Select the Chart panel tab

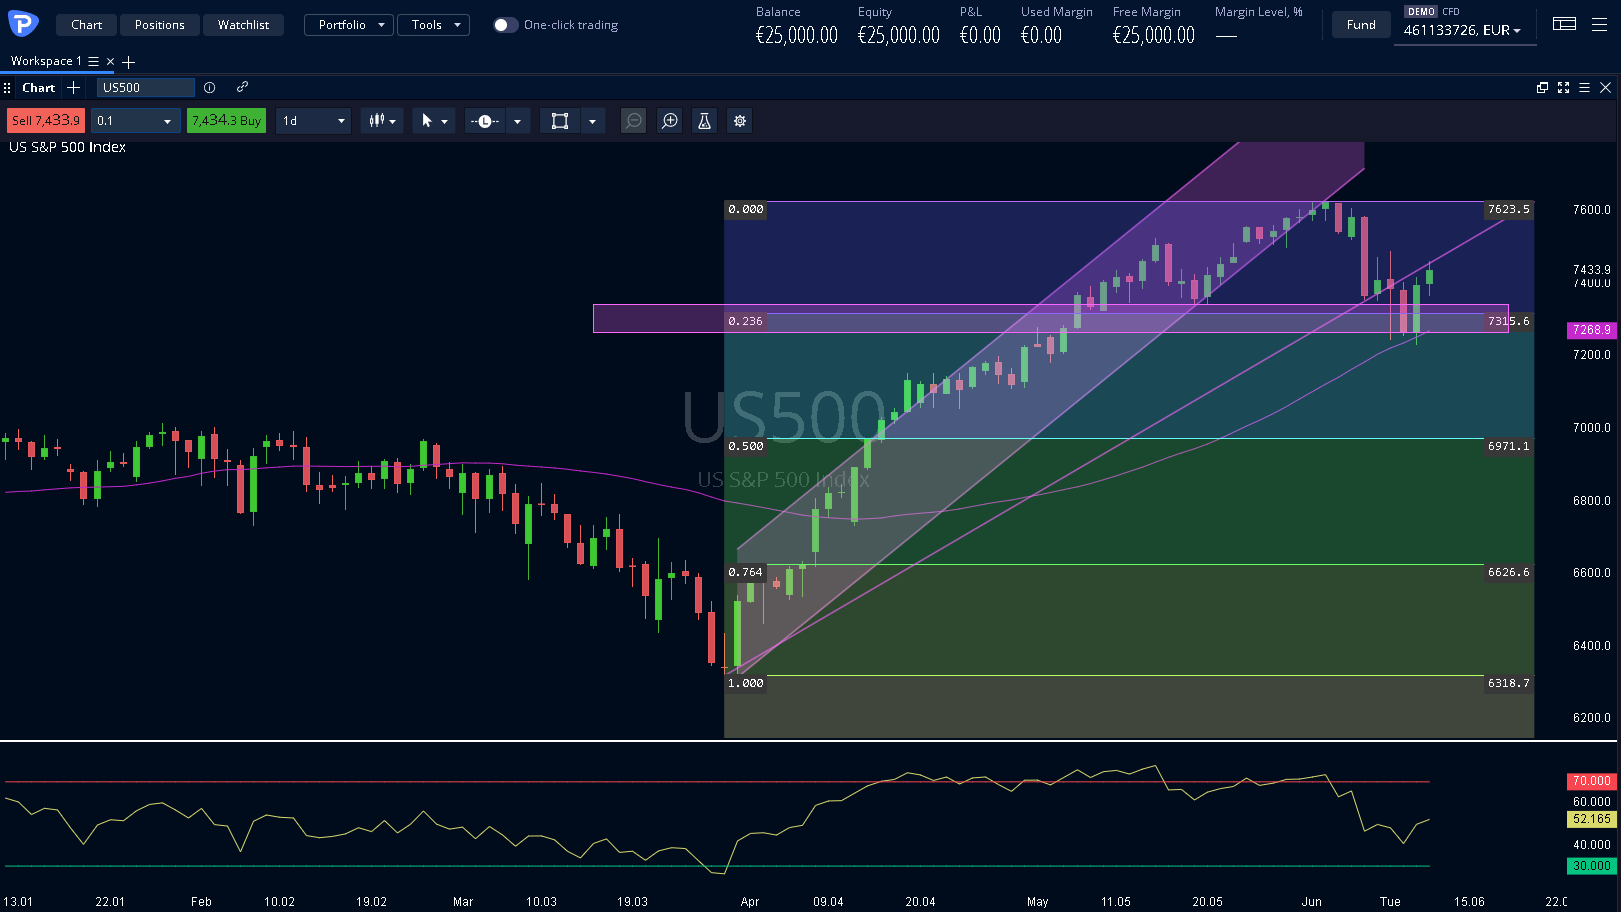click(x=39, y=88)
